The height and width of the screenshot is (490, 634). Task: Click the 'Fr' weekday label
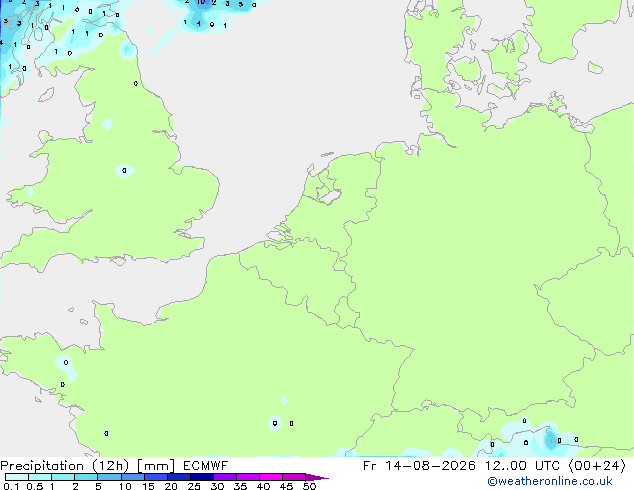pos(370,466)
